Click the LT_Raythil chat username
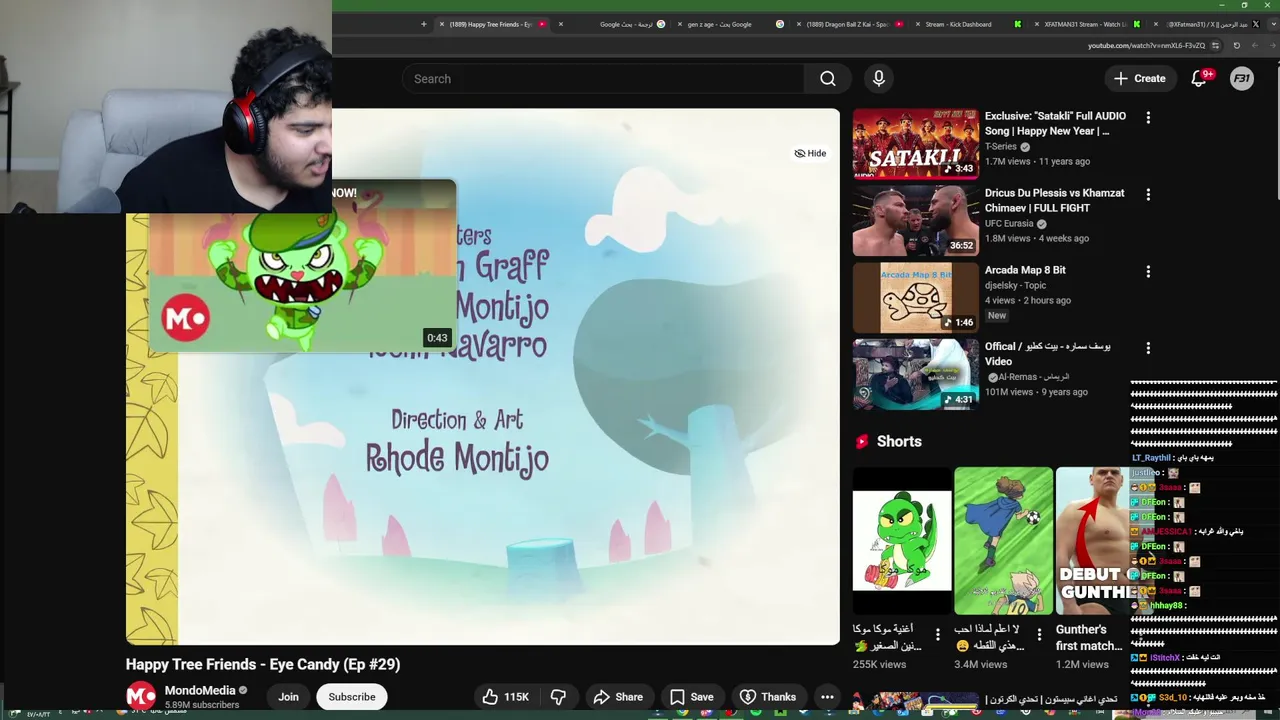The height and width of the screenshot is (720, 1280). click(x=1151, y=458)
